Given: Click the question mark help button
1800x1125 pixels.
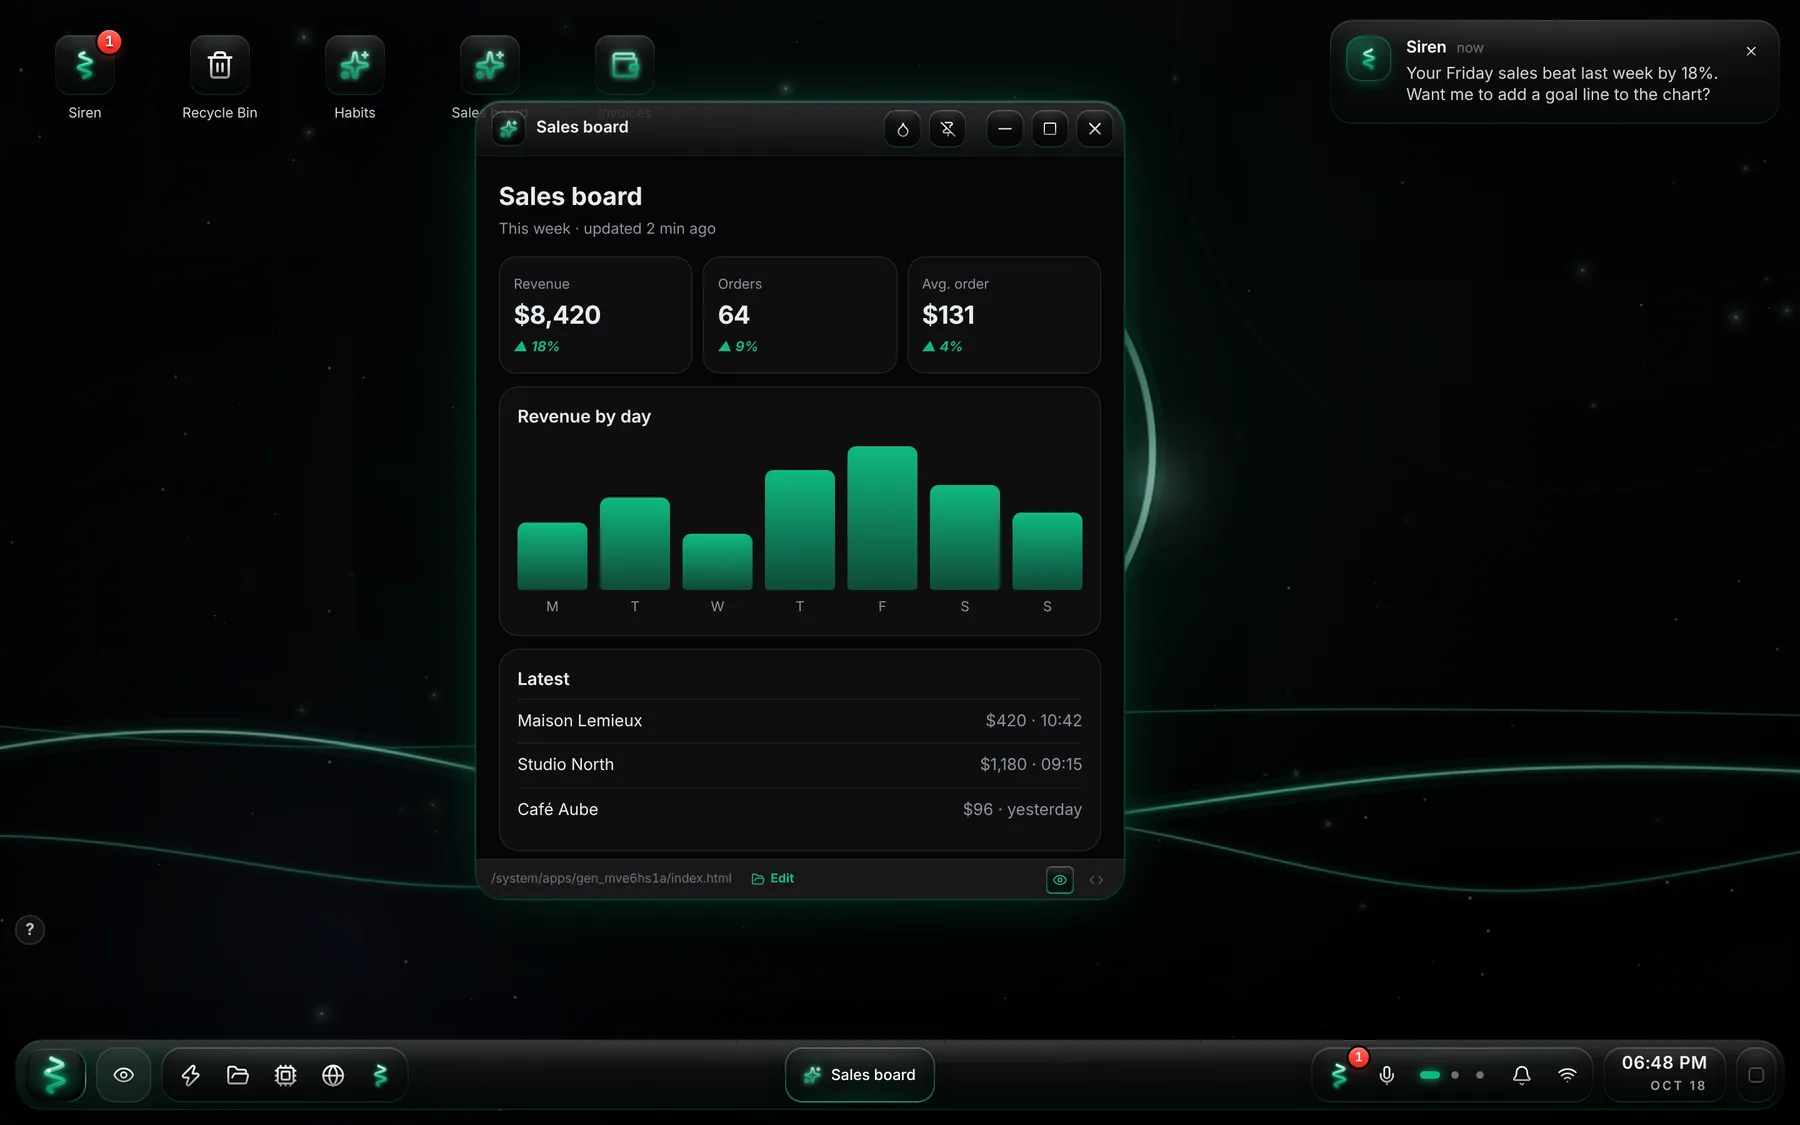Looking at the screenshot, I should (30, 930).
